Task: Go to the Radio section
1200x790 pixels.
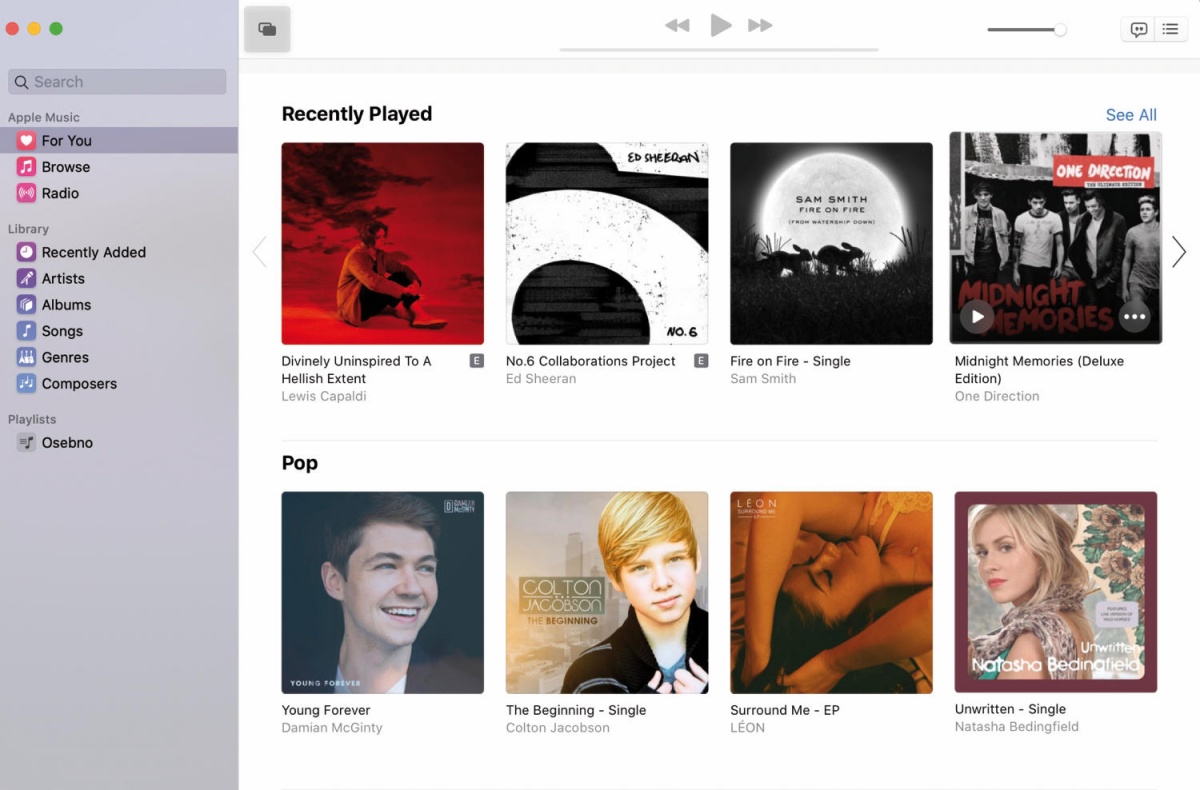Action: (x=119, y=193)
